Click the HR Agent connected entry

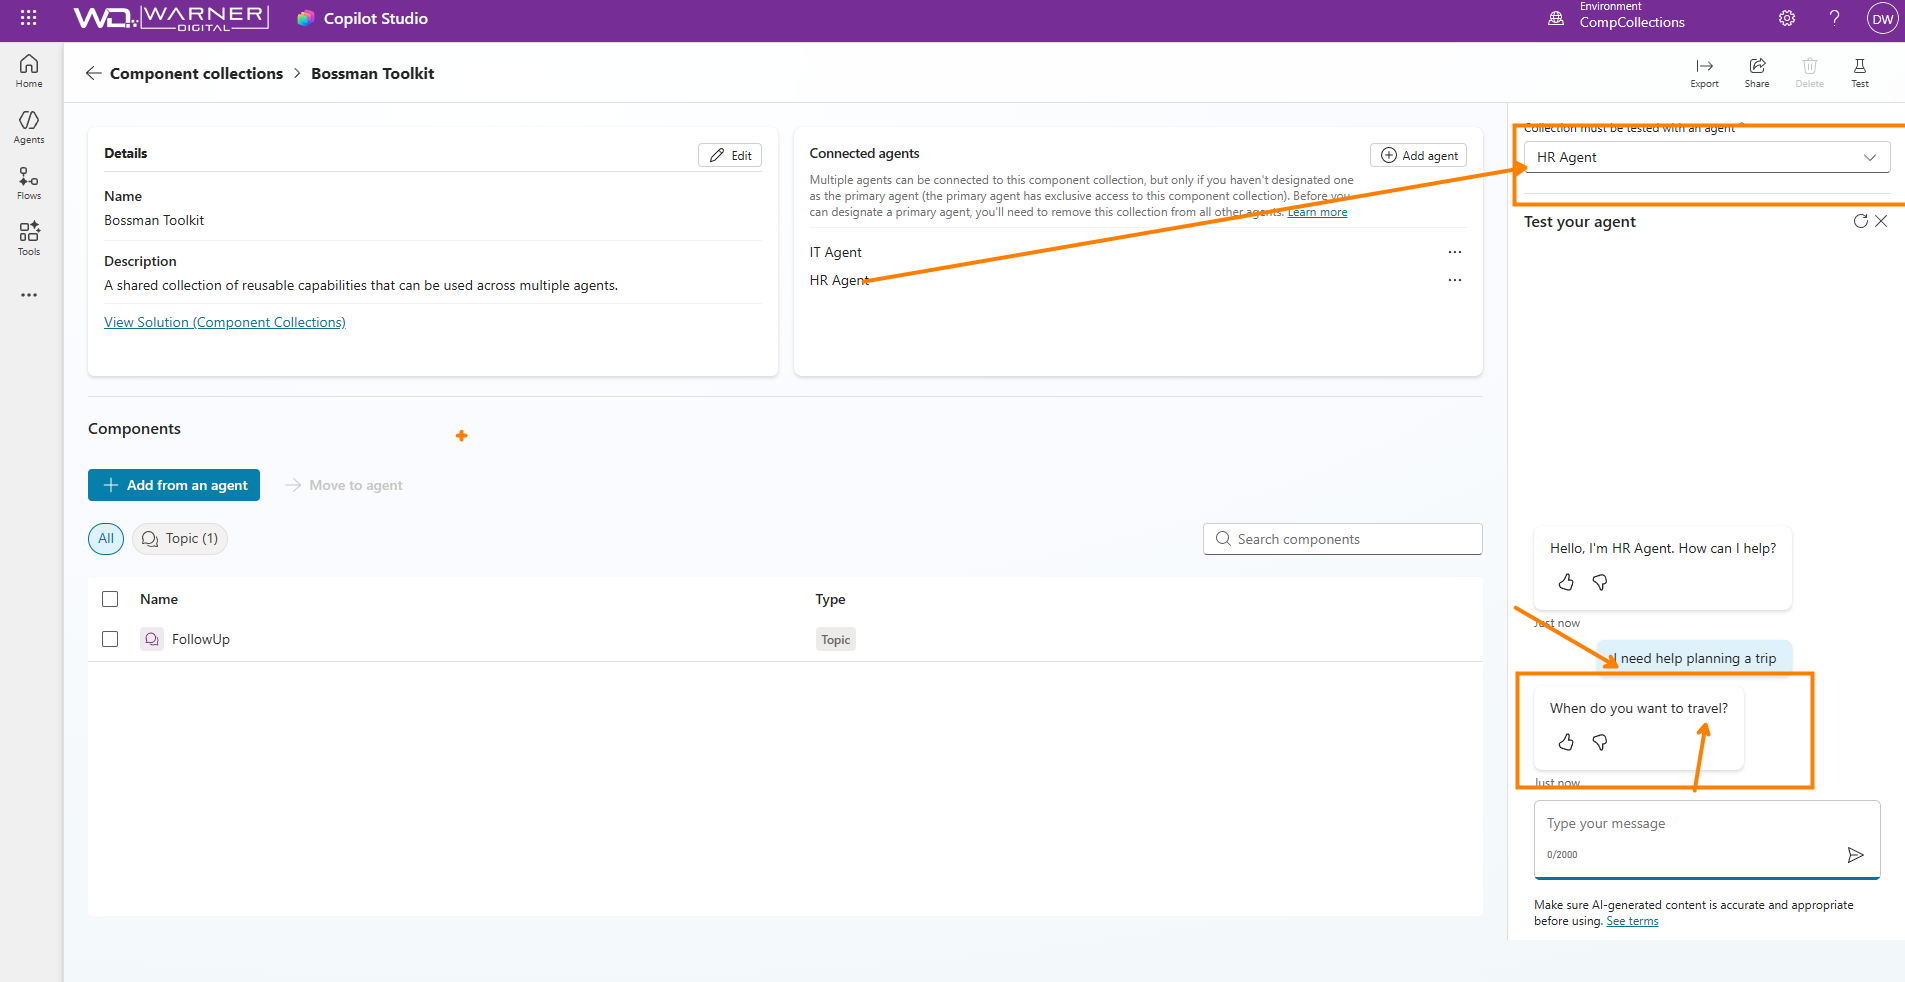coord(839,280)
